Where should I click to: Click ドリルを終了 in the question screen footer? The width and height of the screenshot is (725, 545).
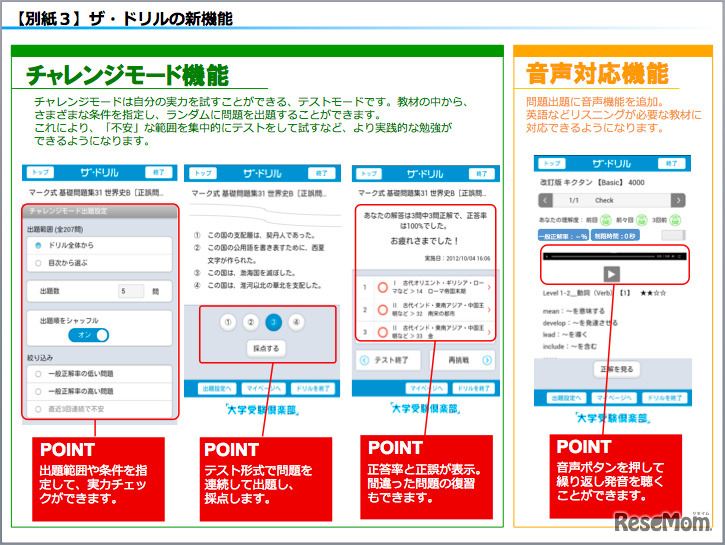pyautogui.click(x=313, y=388)
